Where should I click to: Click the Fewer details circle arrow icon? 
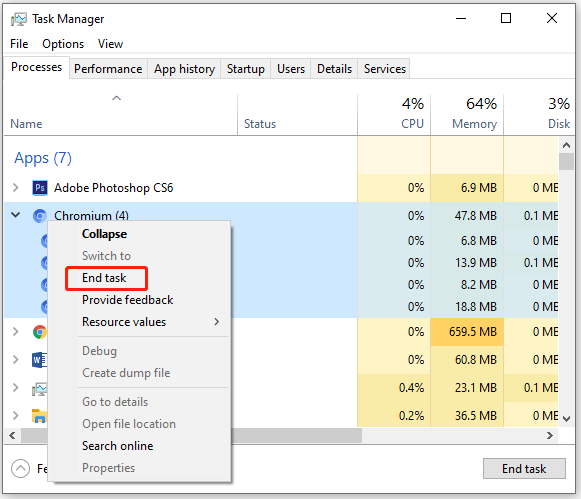click(x=20, y=468)
